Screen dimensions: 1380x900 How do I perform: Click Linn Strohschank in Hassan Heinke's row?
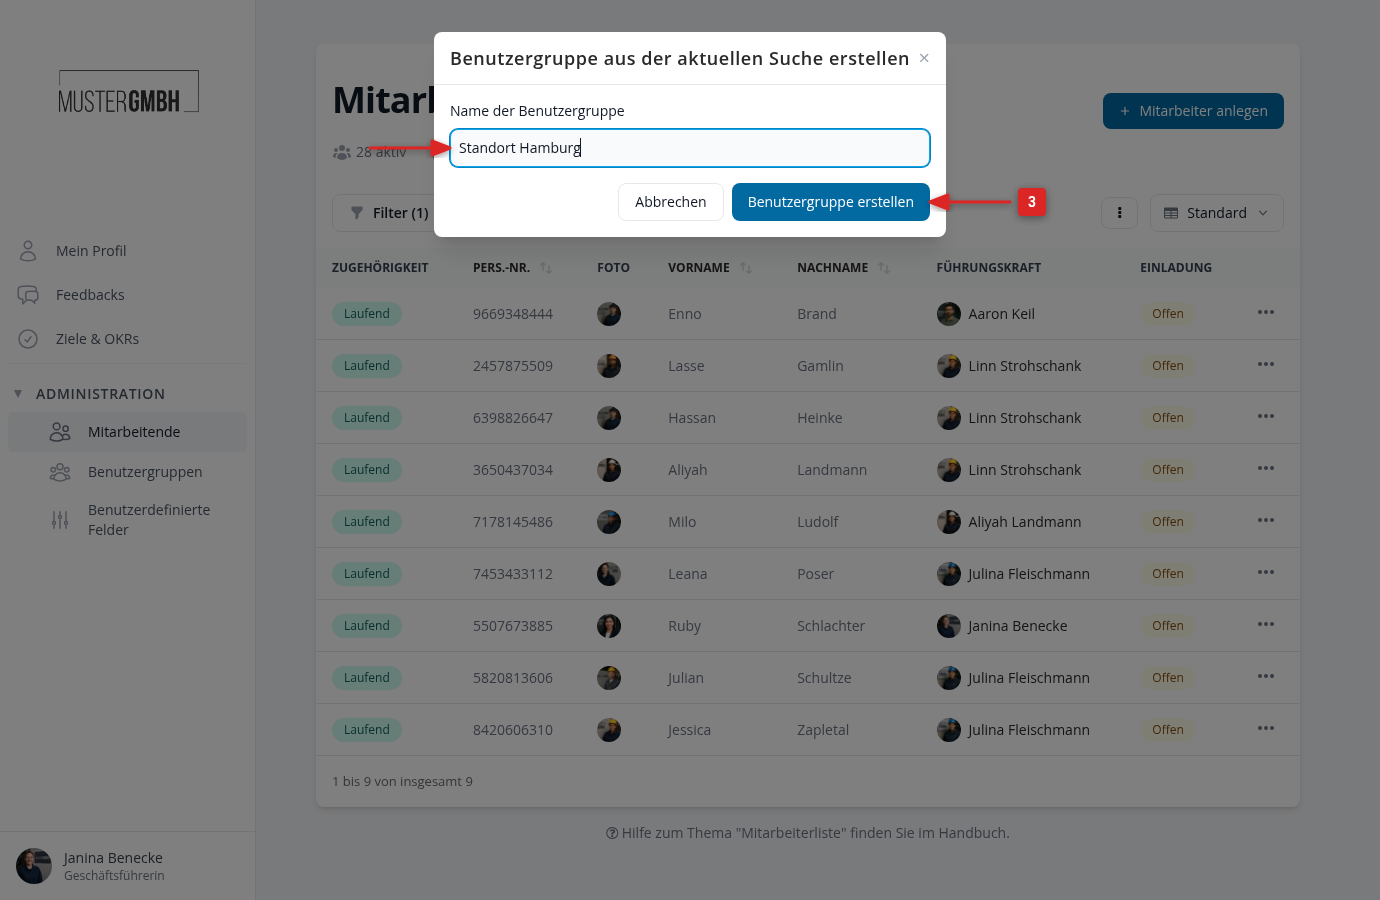[x=1009, y=418]
